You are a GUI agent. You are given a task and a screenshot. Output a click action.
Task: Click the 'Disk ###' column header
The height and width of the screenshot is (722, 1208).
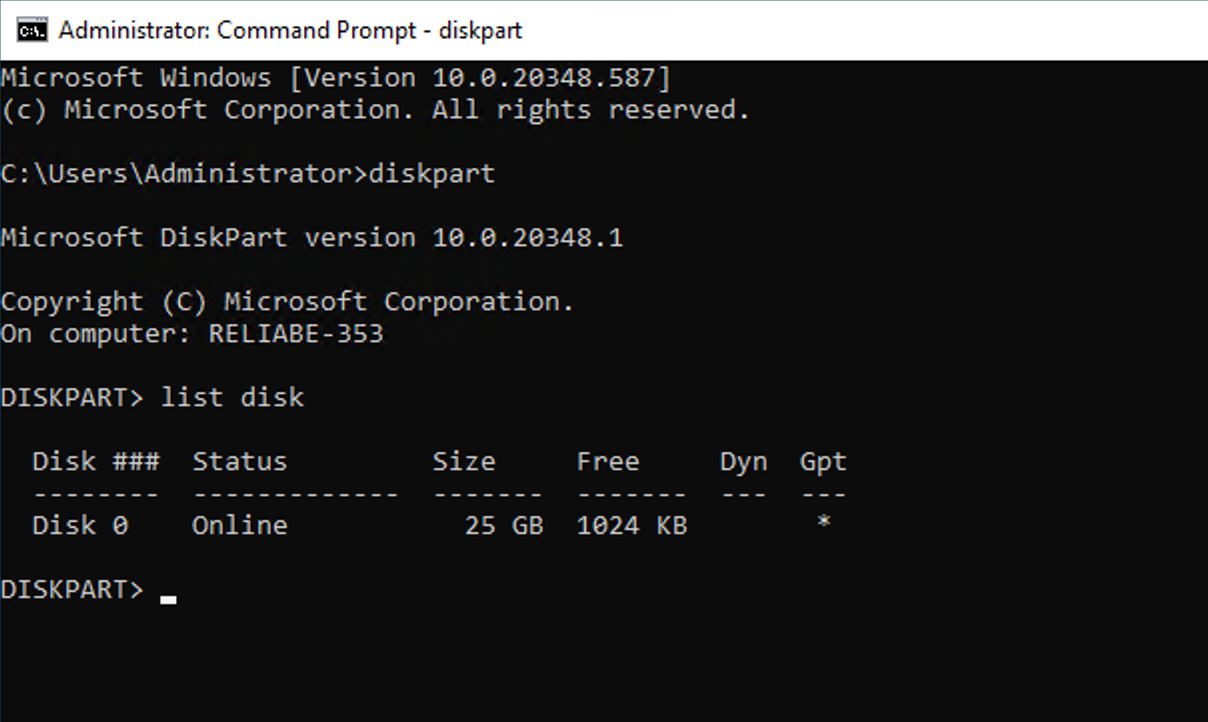[95, 462]
